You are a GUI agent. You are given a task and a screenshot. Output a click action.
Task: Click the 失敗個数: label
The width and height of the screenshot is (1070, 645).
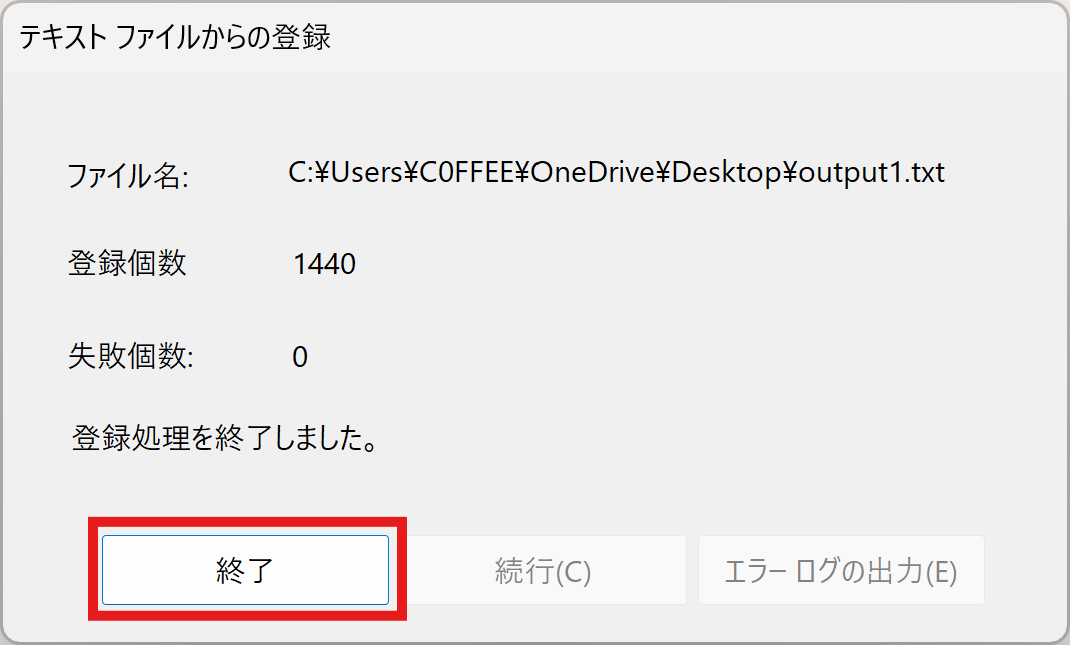pos(130,356)
